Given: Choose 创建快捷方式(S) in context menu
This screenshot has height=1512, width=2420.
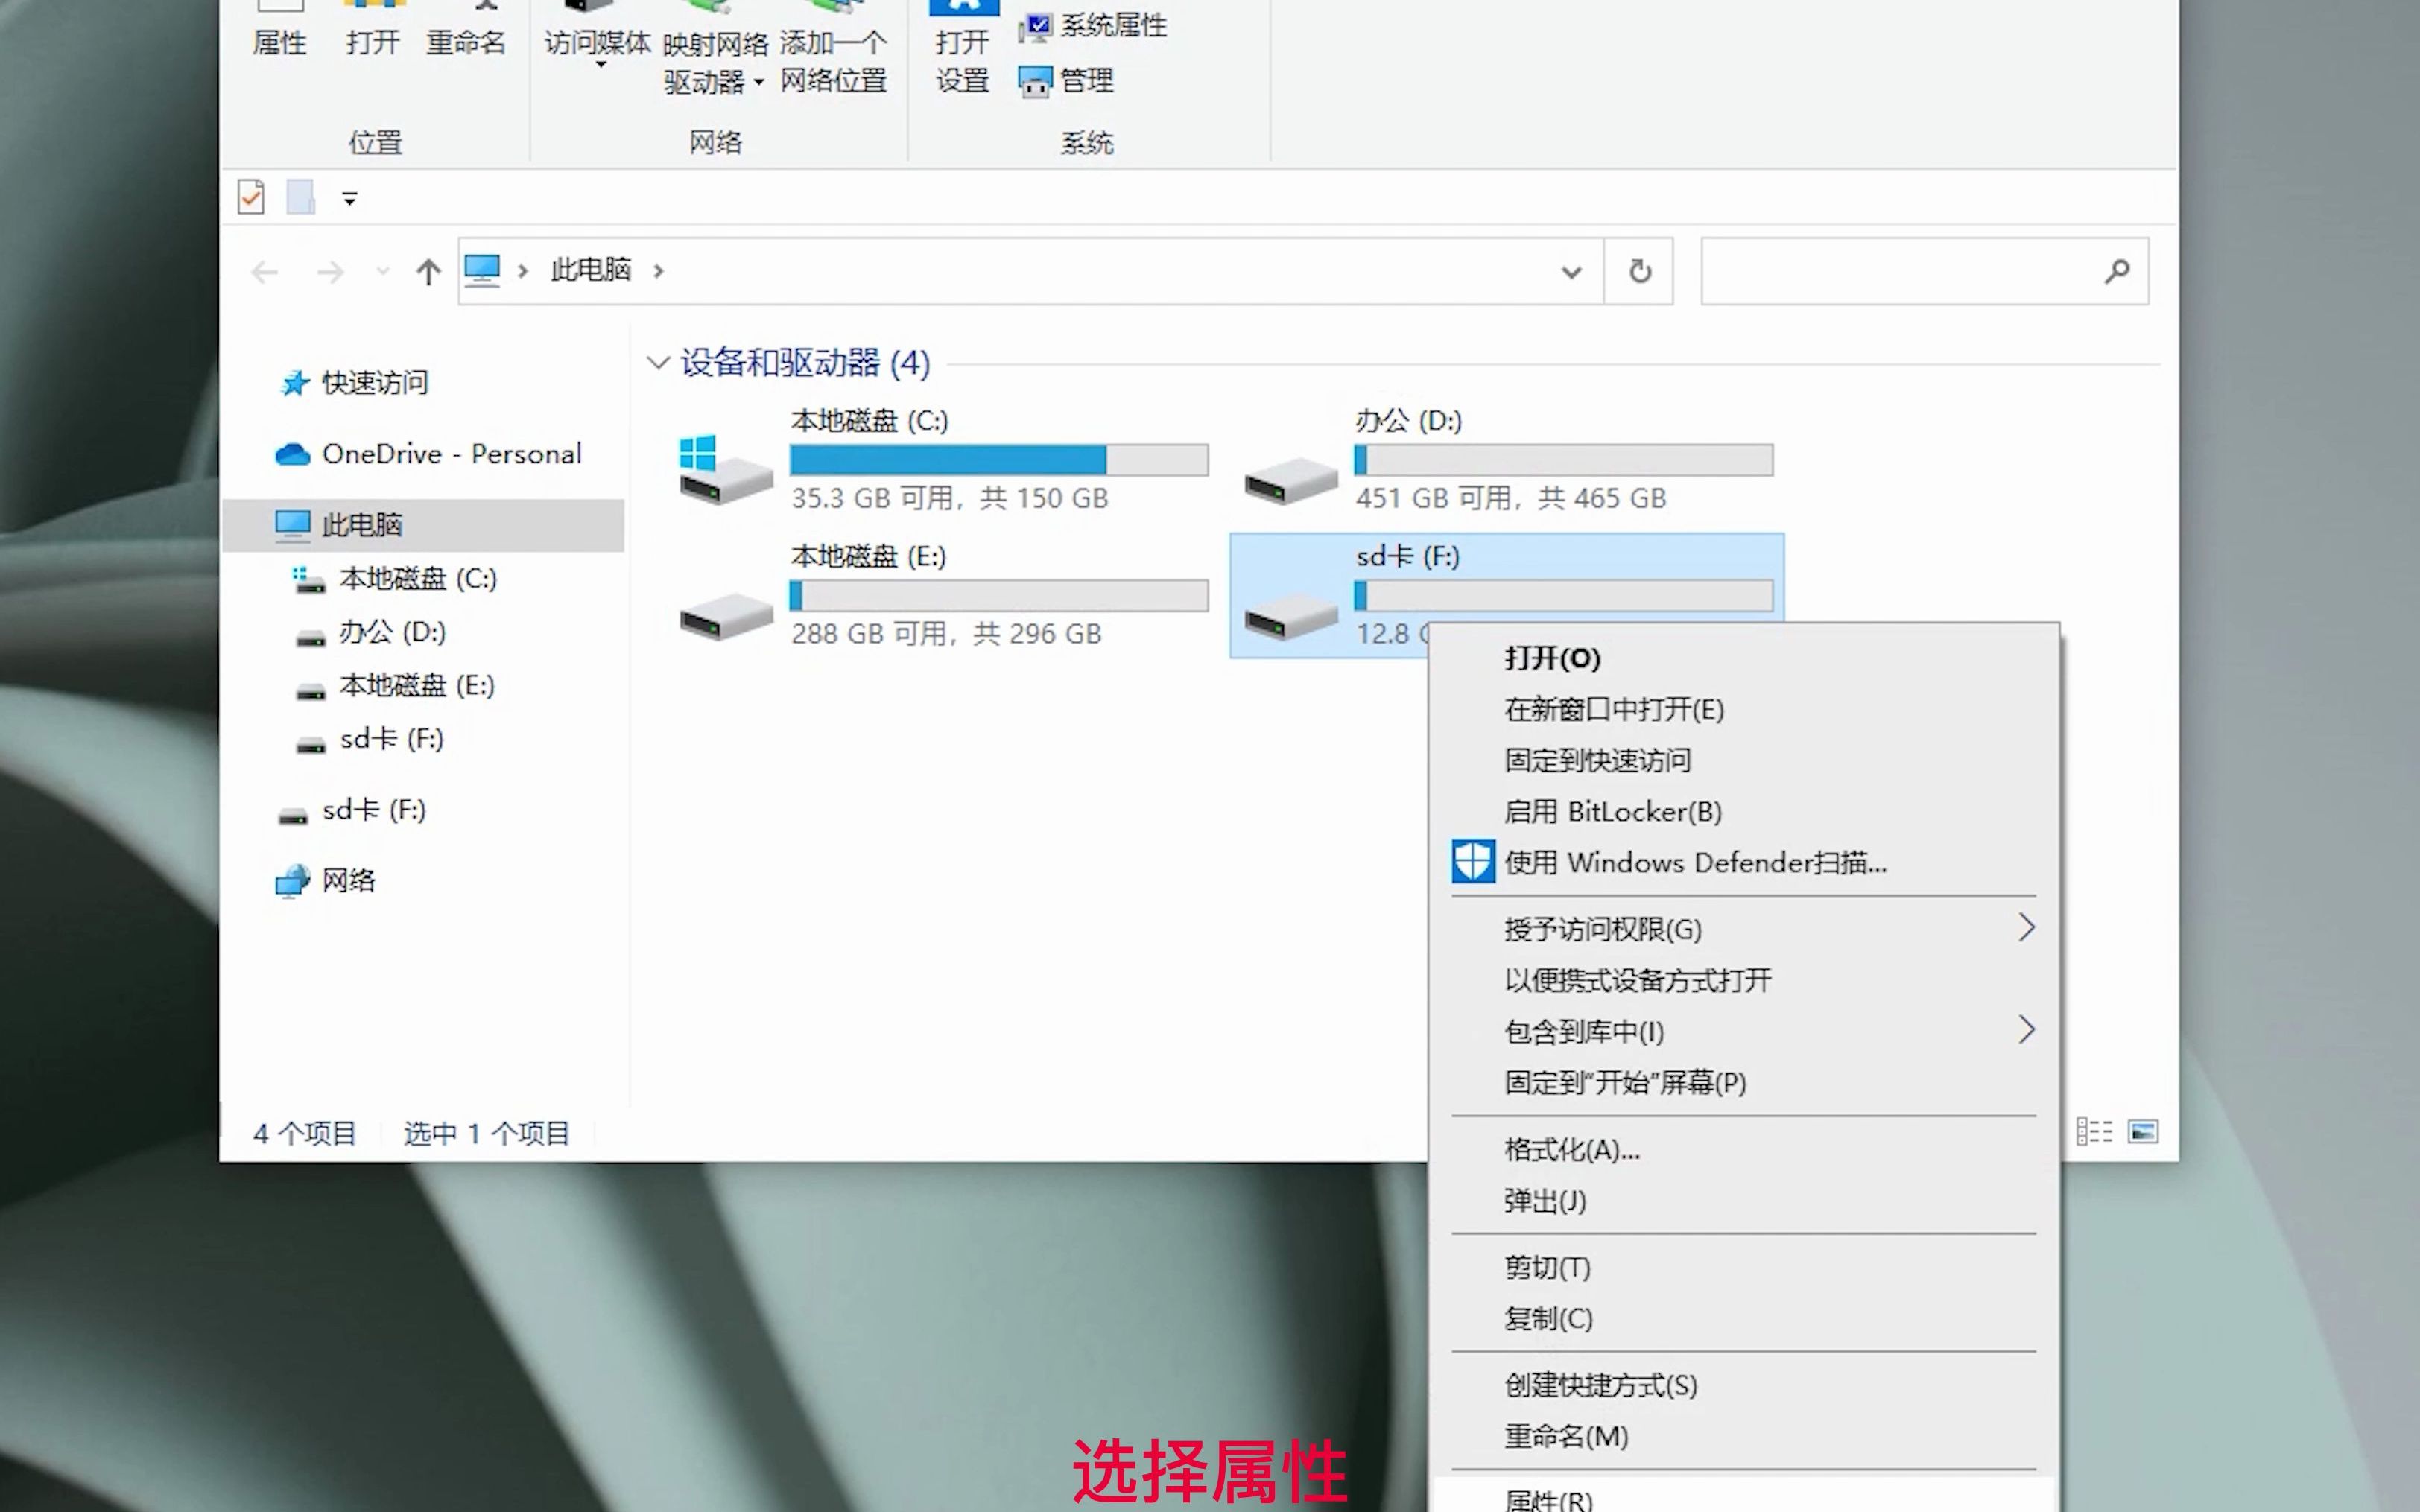Looking at the screenshot, I should point(1744,1386).
